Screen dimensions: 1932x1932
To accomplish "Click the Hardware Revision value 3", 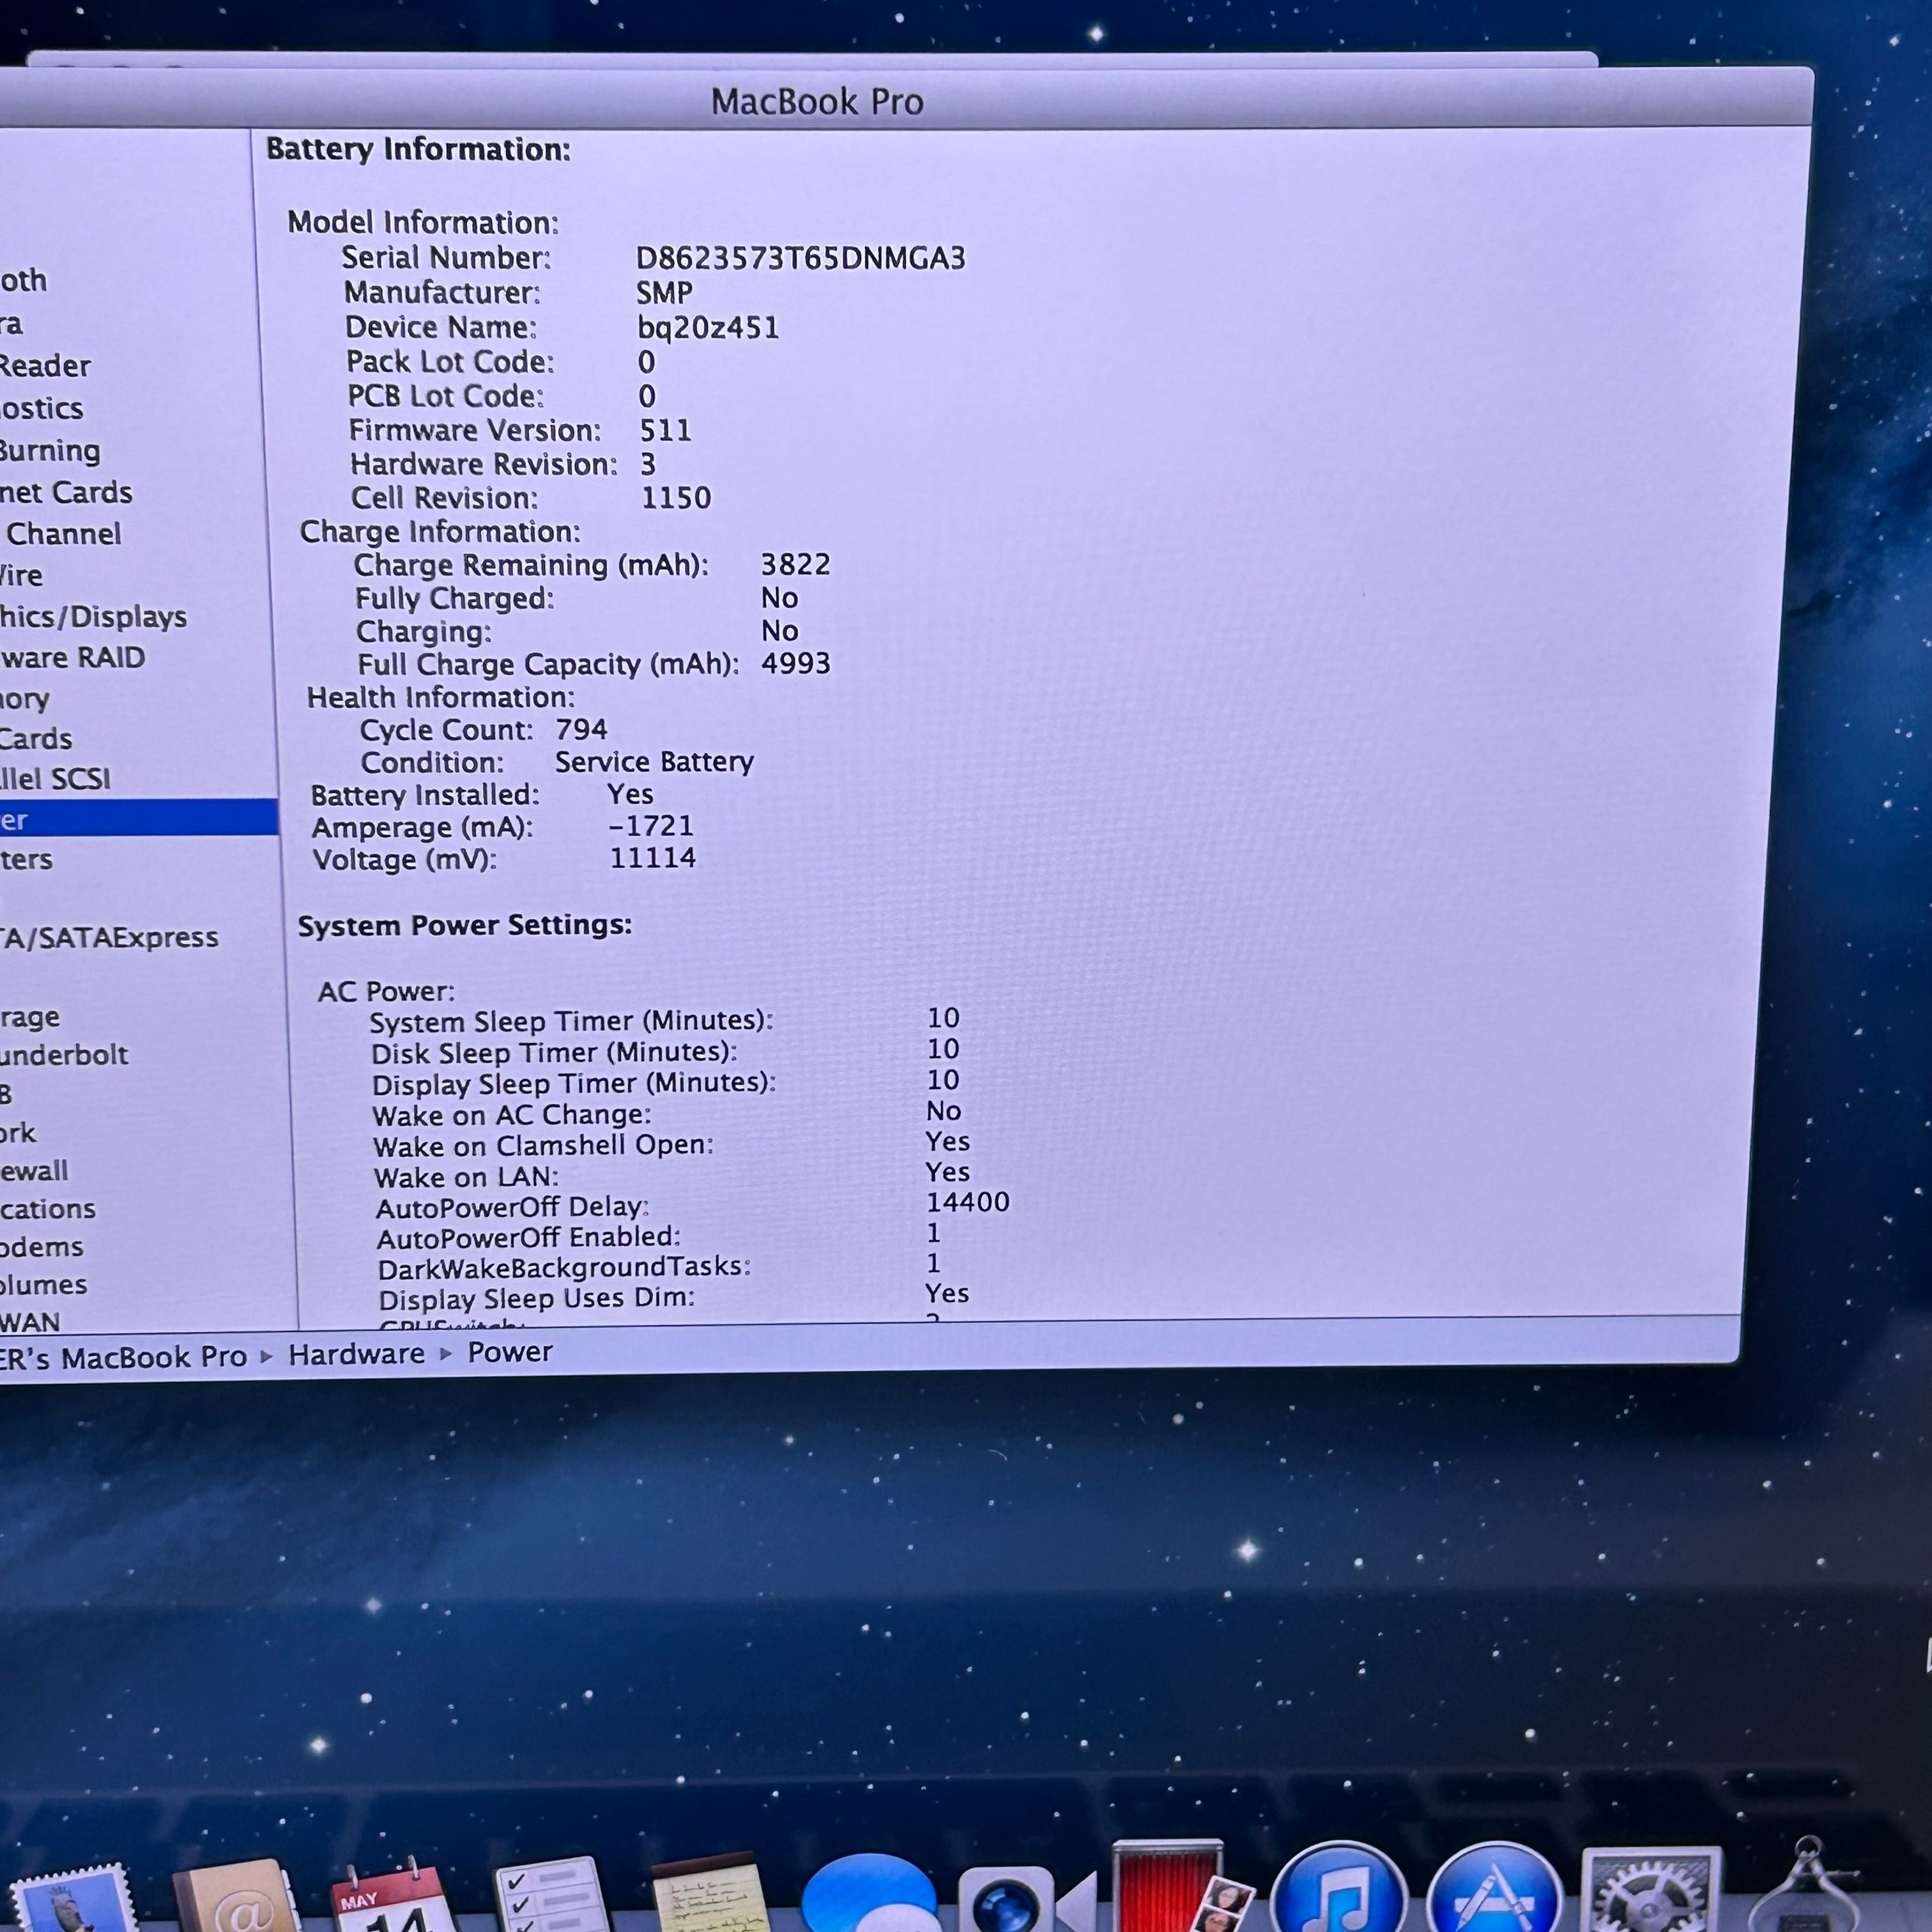I will click(x=648, y=464).
